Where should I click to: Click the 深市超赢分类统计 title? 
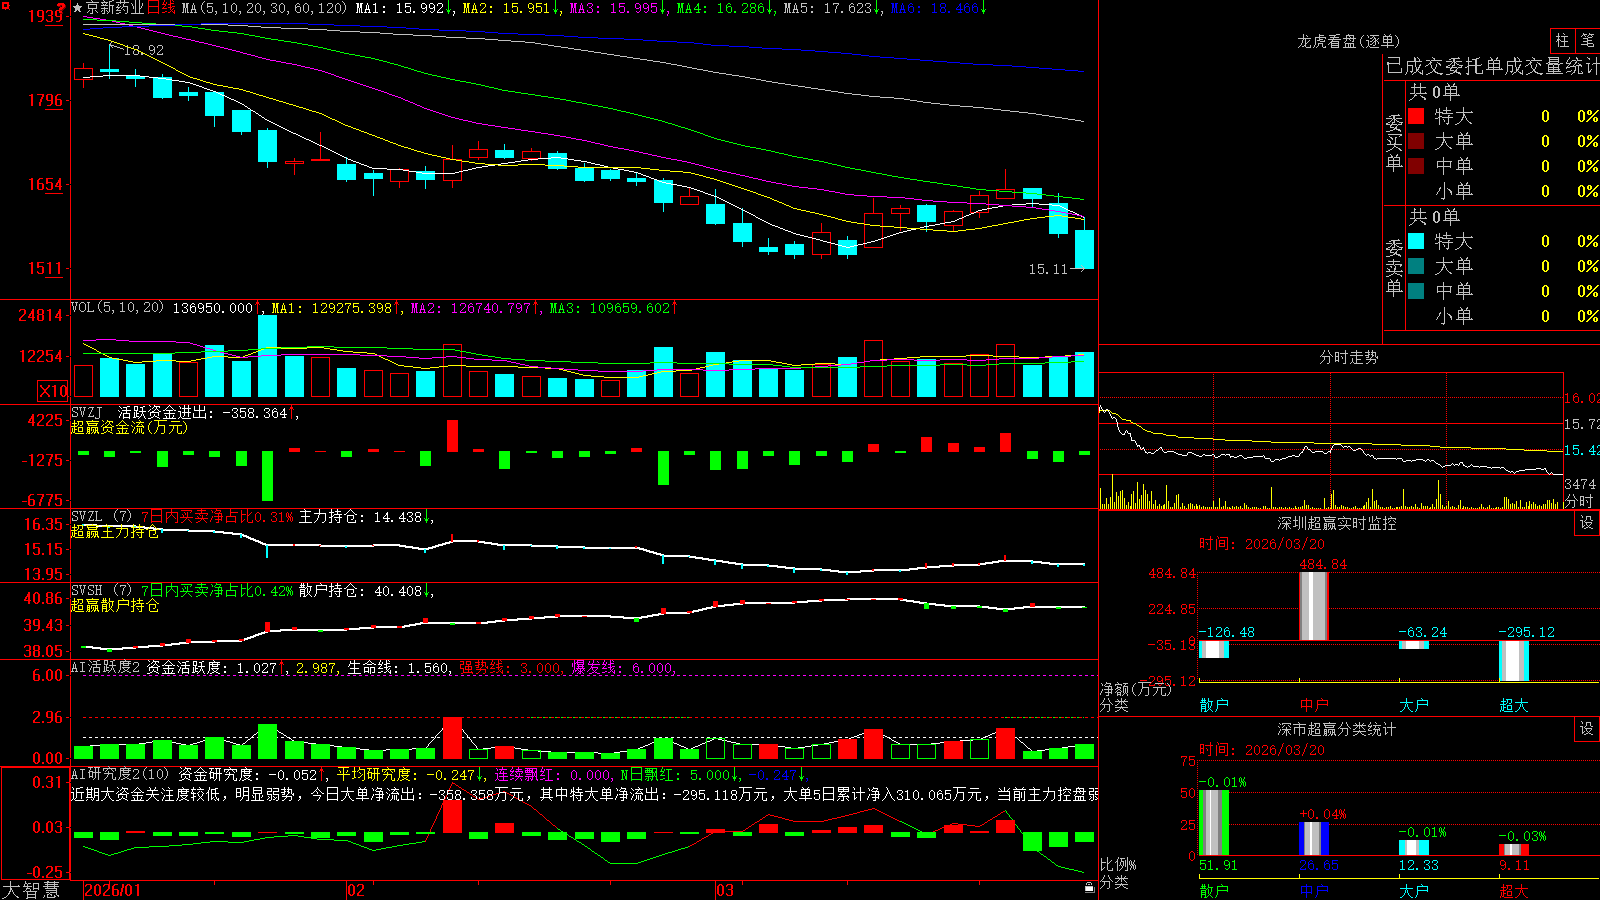pos(1337,729)
